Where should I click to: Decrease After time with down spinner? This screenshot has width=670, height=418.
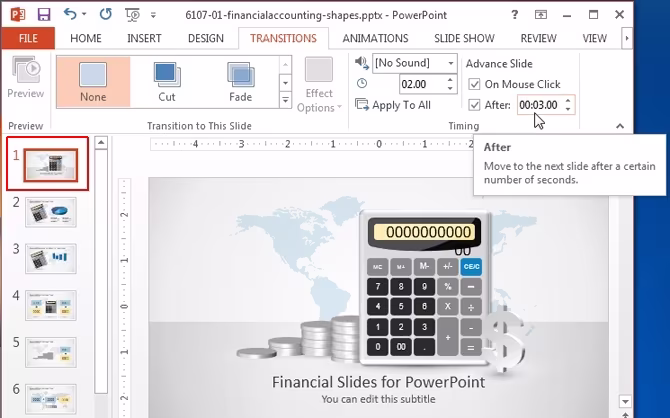pyautogui.click(x=567, y=109)
